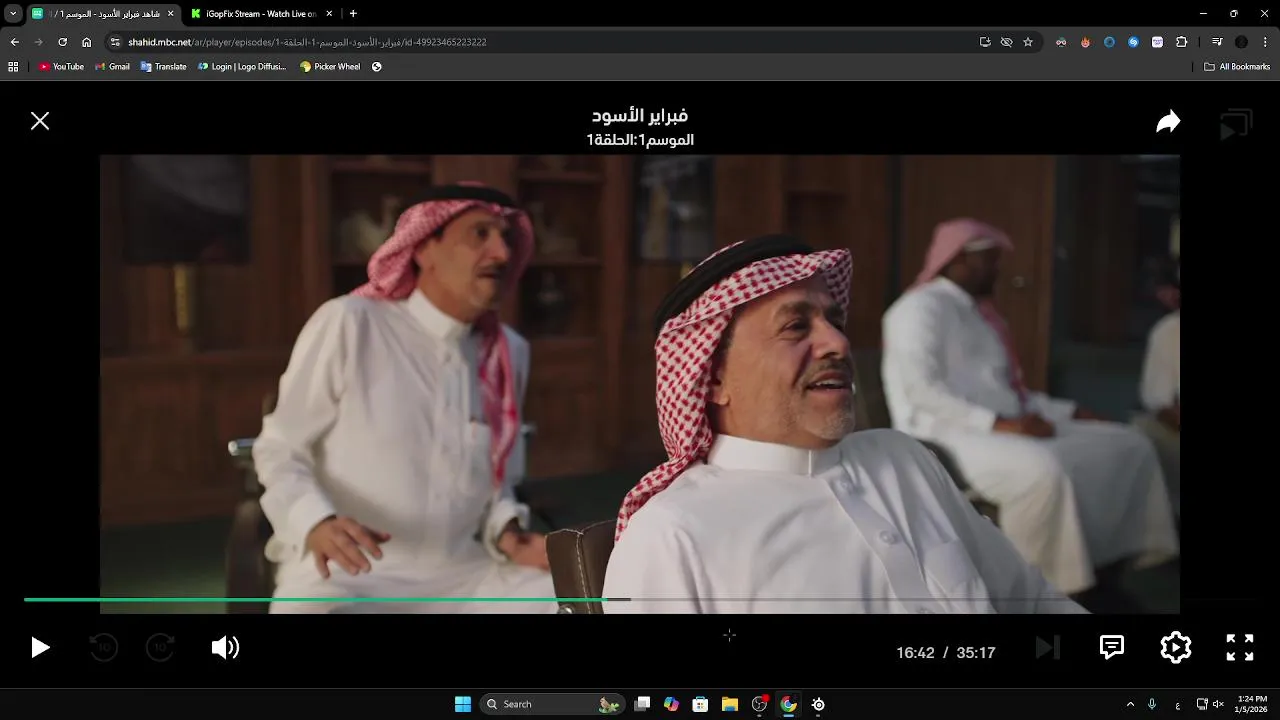
Task: Click the episode title فبراير الأسود
Action: pyautogui.click(x=640, y=116)
